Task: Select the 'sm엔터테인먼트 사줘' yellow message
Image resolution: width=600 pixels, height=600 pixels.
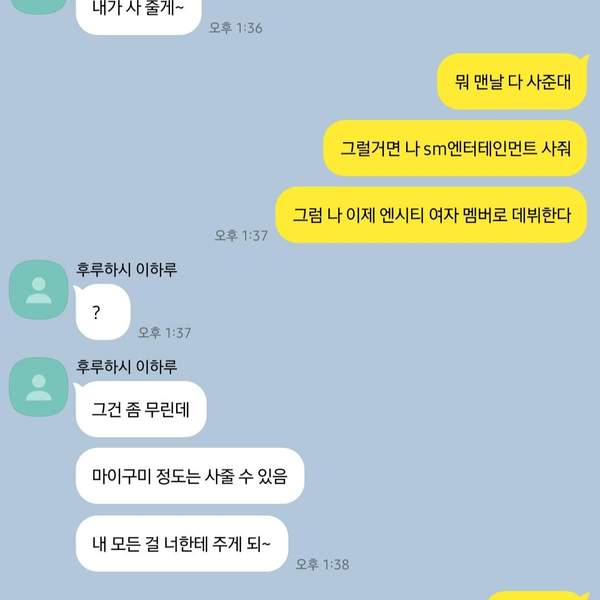Action: [455, 148]
